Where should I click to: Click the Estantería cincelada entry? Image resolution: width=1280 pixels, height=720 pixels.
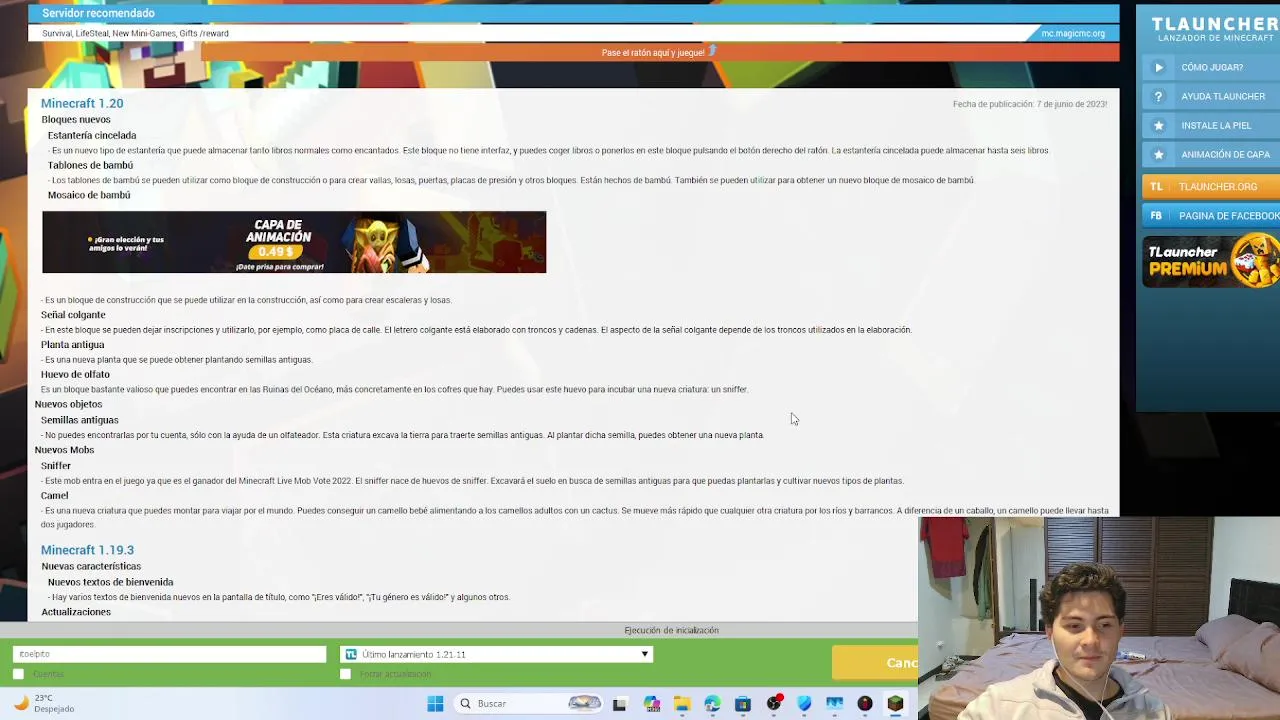coord(92,135)
